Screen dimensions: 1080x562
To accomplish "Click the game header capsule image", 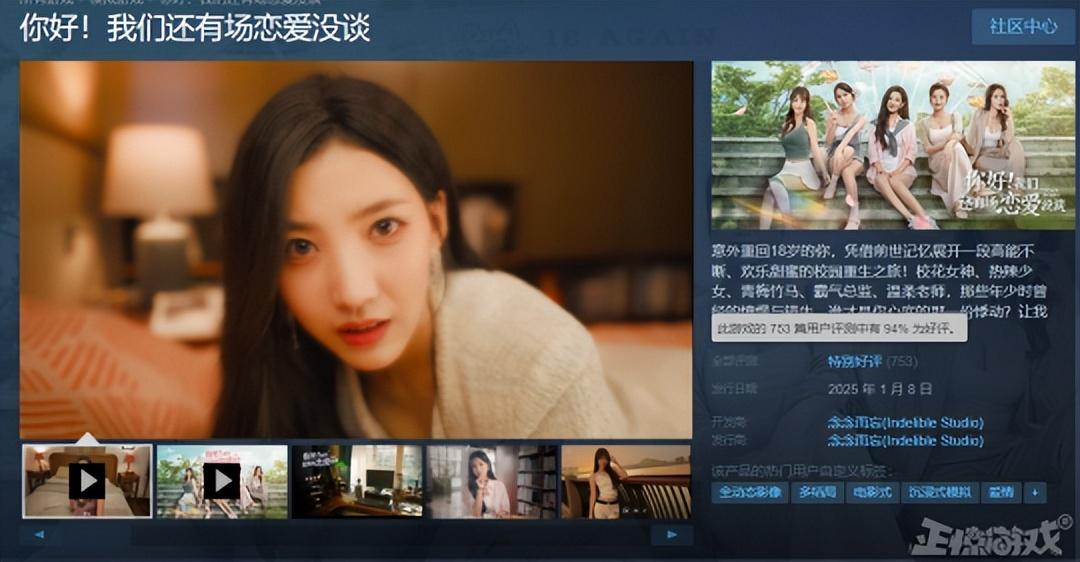I will pos(893,146).
